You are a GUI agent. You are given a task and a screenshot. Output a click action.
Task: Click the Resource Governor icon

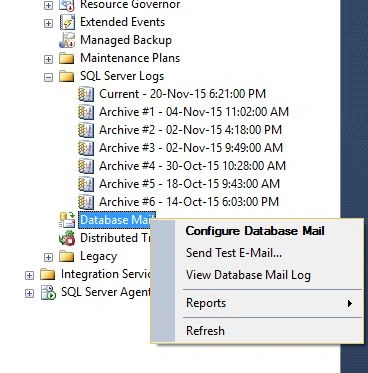[67, 5]
